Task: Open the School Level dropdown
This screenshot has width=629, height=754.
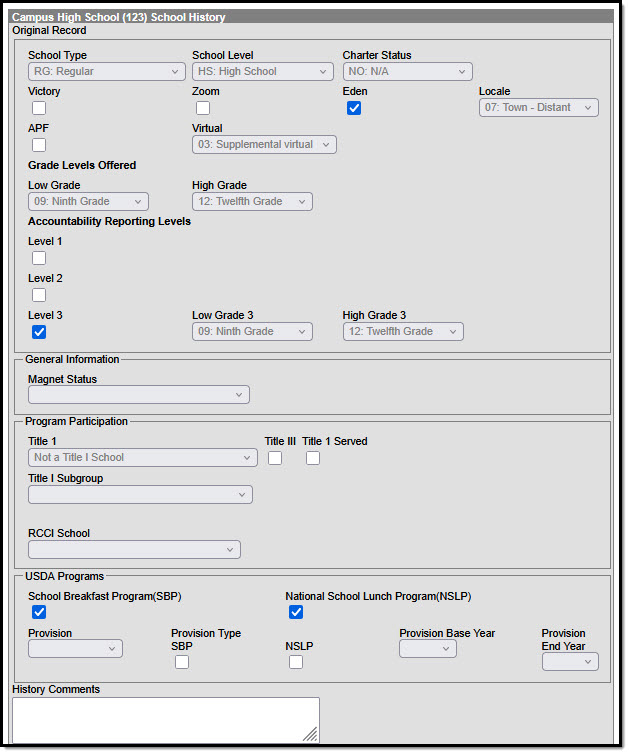Action: (x=263, y=72)
